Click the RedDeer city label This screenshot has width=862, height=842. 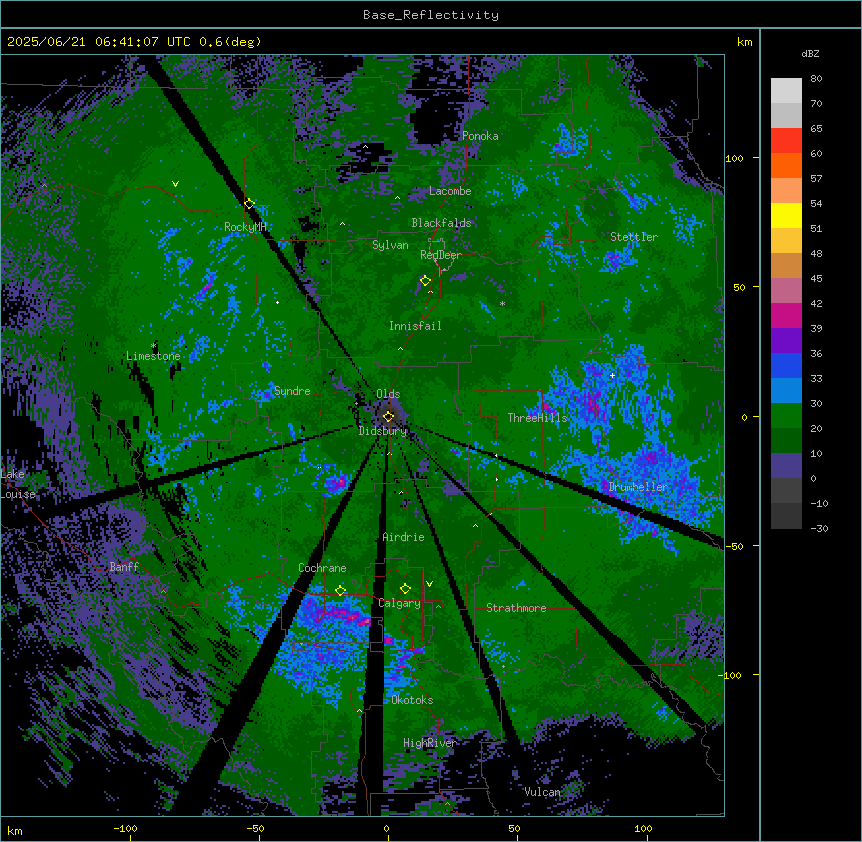(x=441, y=255)
